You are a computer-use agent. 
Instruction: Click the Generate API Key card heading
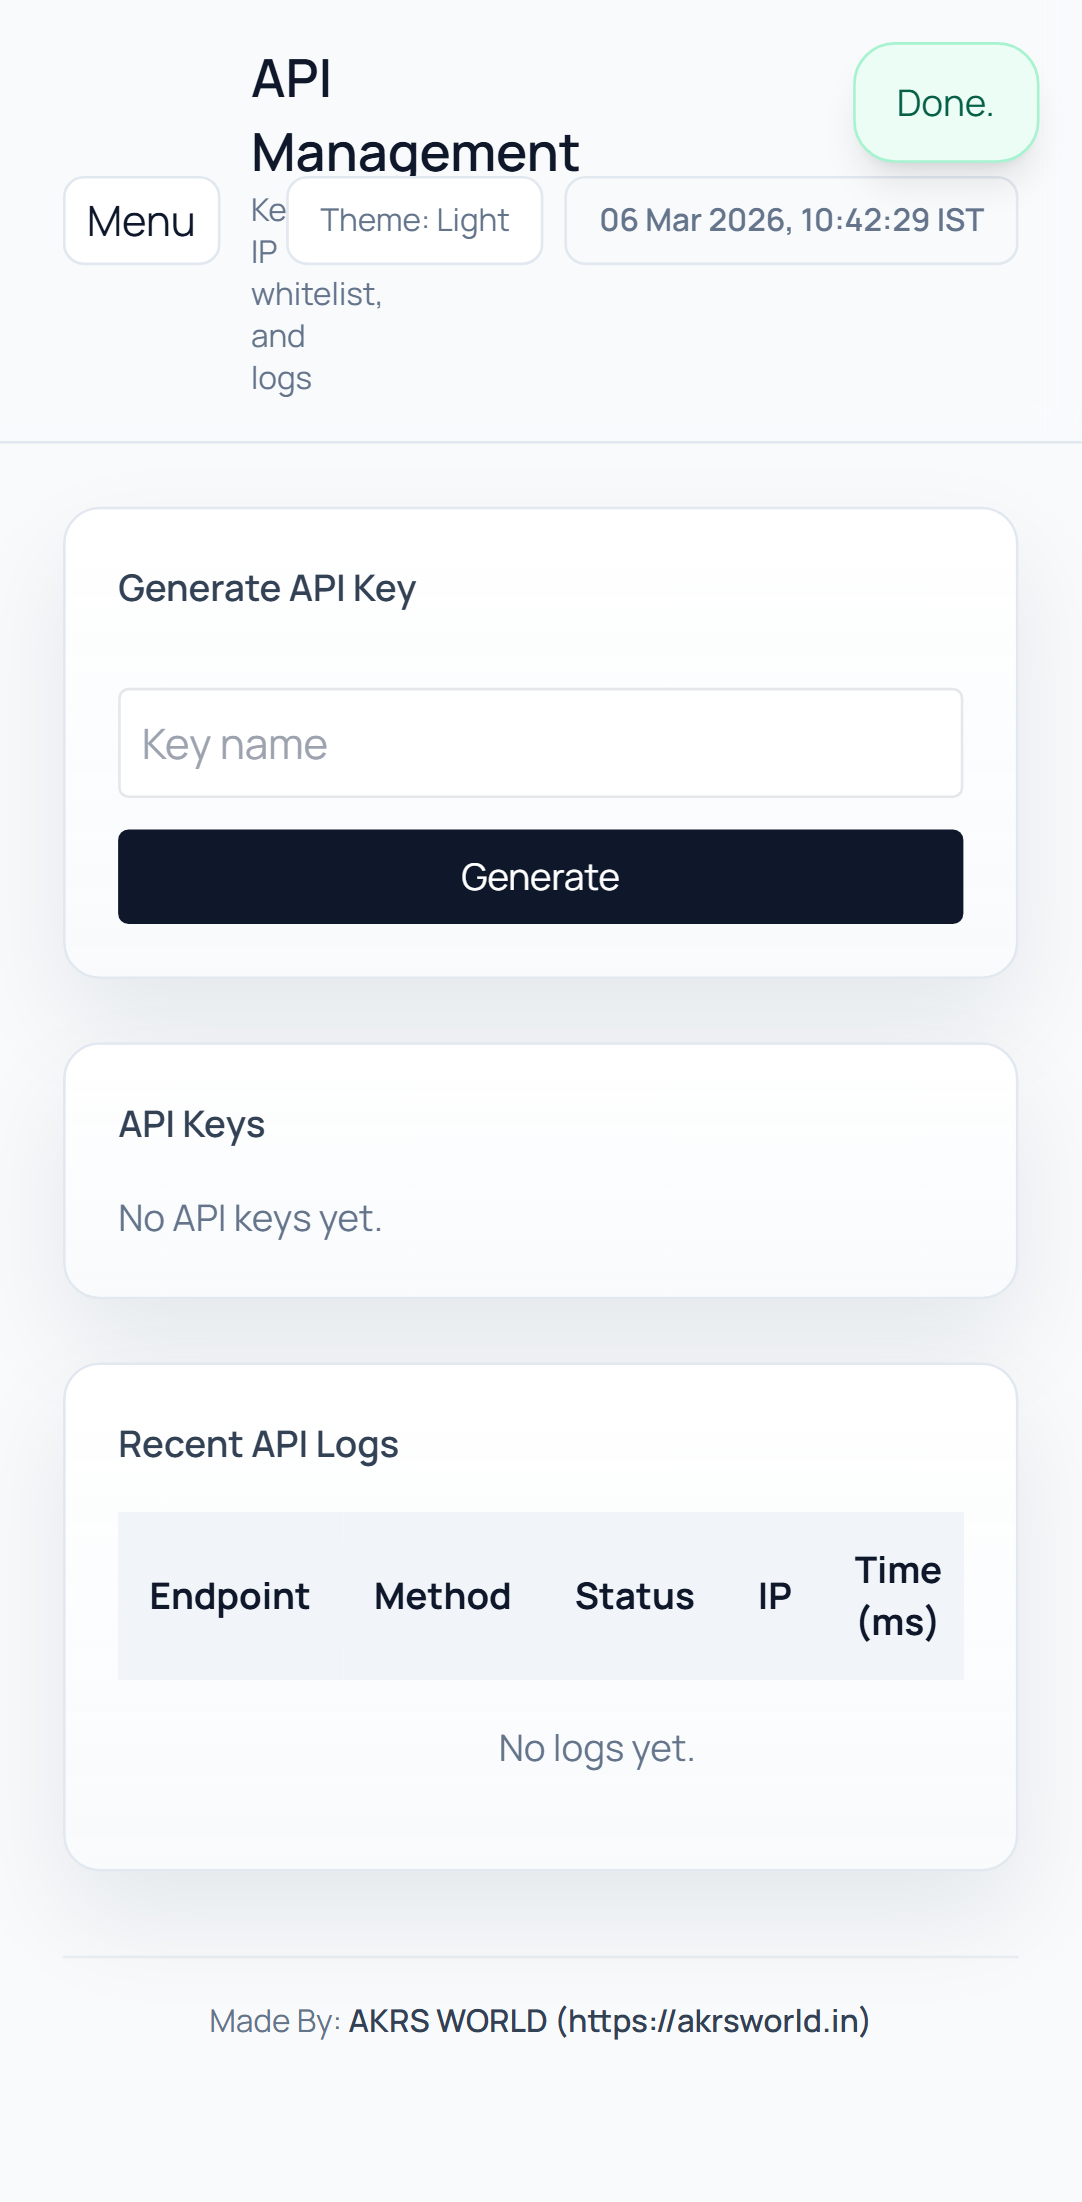[267, 589]
